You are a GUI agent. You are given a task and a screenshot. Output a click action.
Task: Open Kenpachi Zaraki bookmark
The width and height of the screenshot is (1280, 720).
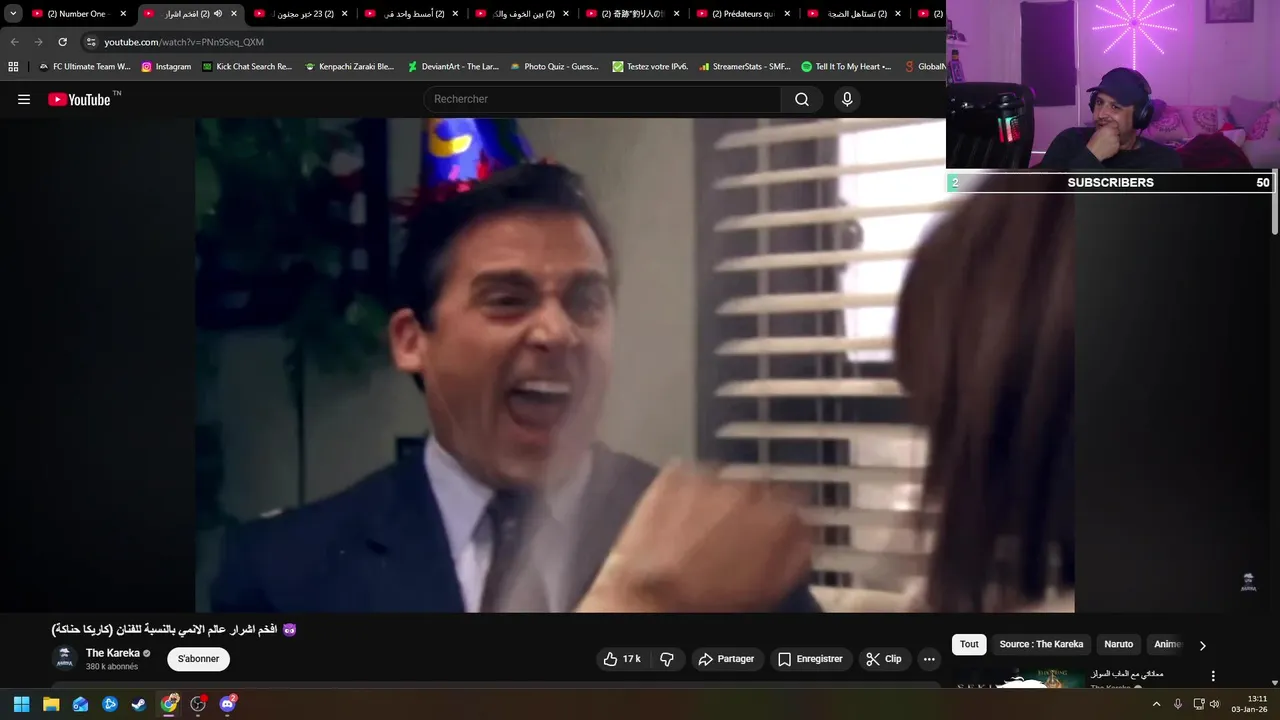[349, 67]
